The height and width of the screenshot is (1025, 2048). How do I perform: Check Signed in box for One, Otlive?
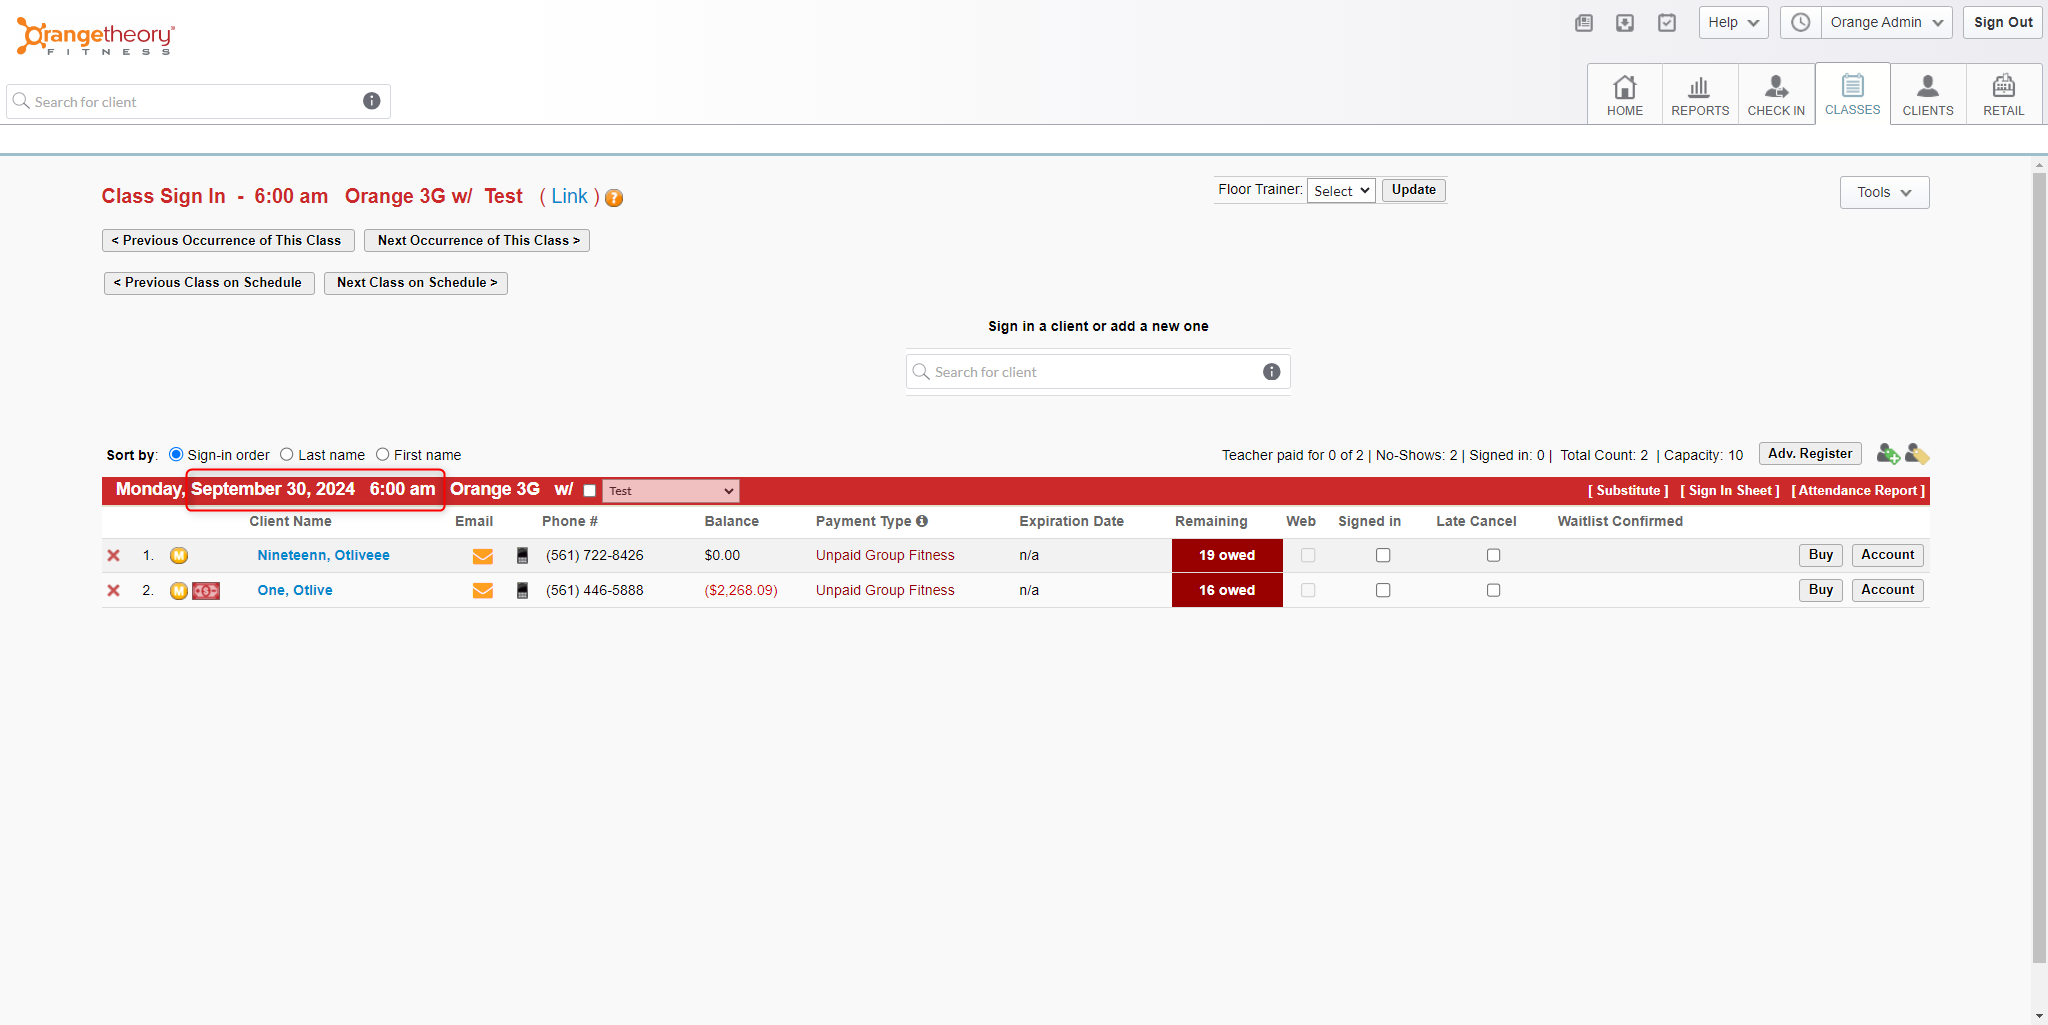[1383, 590]
